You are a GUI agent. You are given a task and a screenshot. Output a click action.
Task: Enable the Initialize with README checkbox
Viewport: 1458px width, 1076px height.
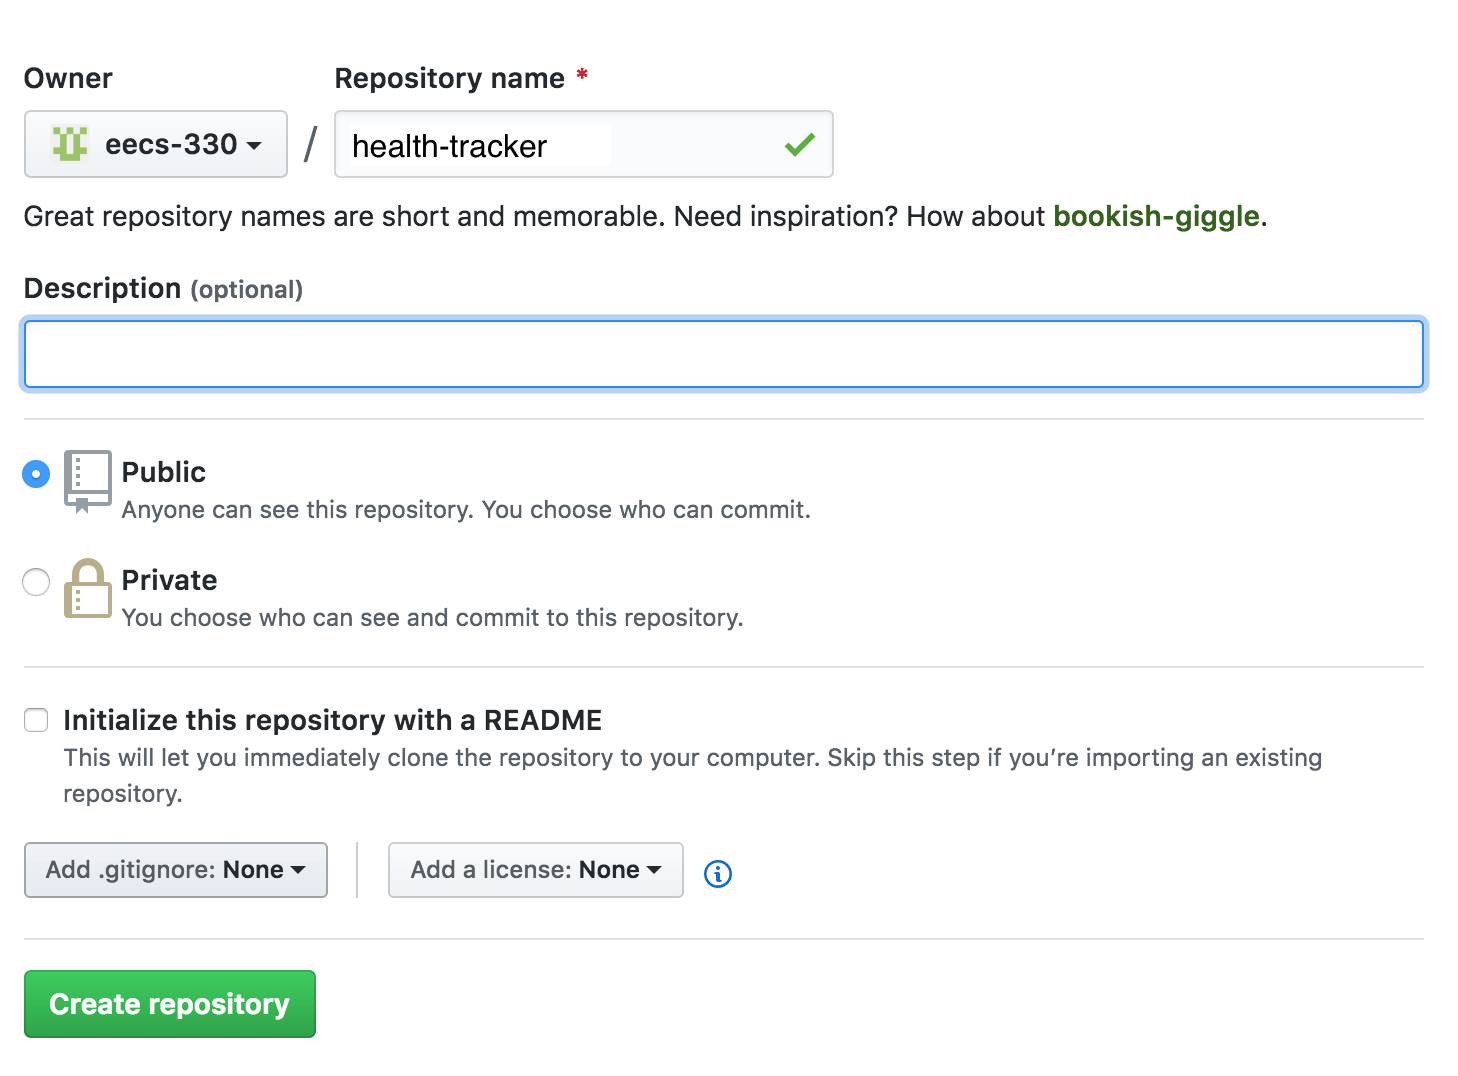point(36,720)
